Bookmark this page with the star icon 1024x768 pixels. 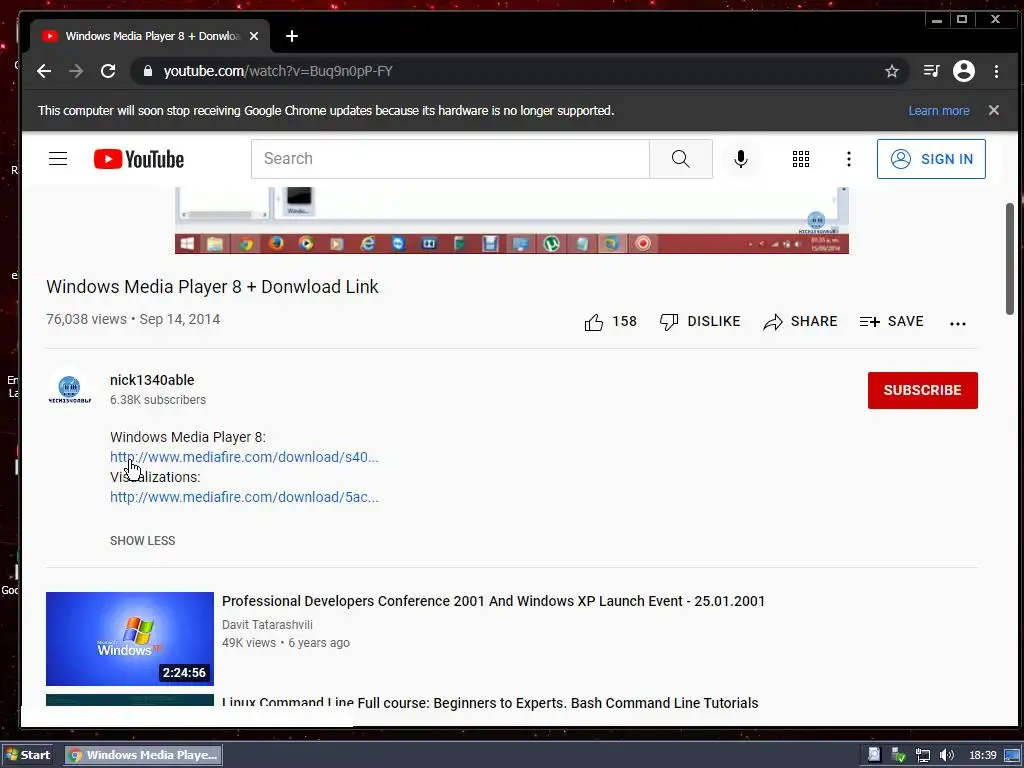tap(891, 71)
